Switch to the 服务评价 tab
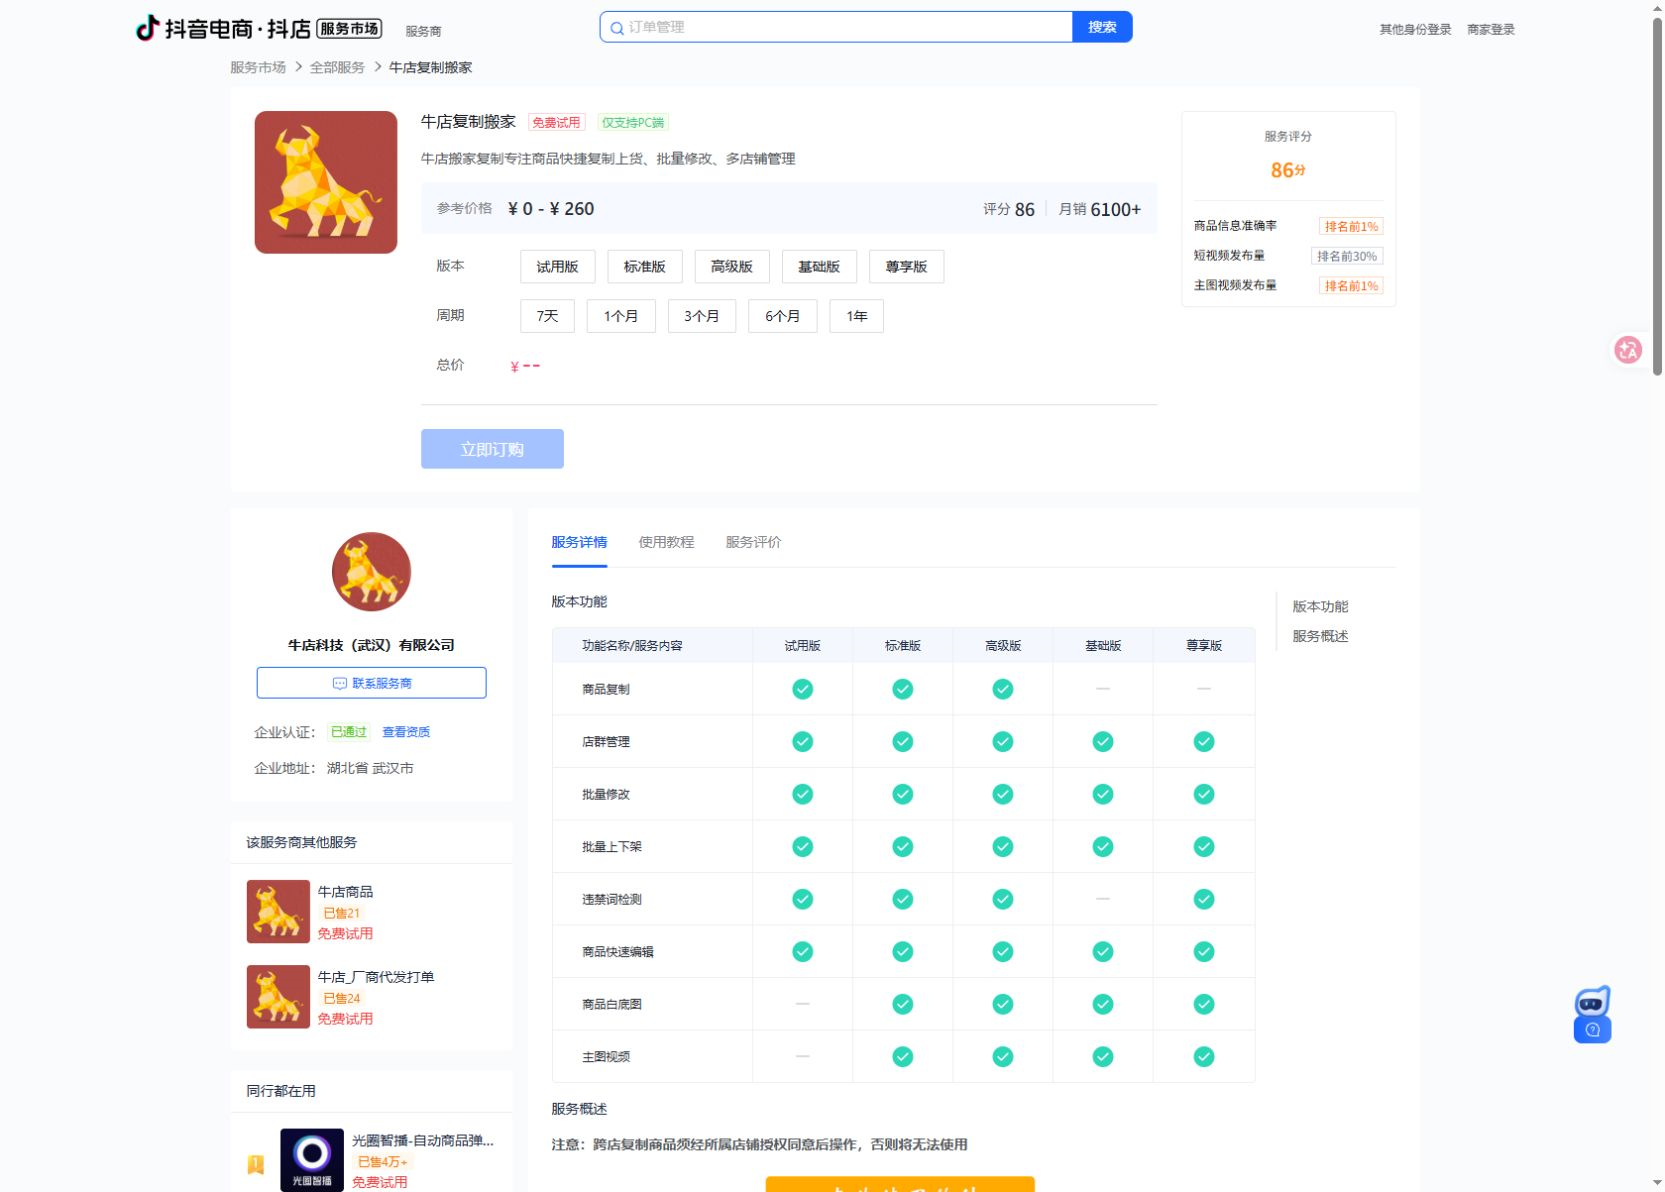Image resolution: width=1665 pixels, height=1192 pixels. point(753,542)
